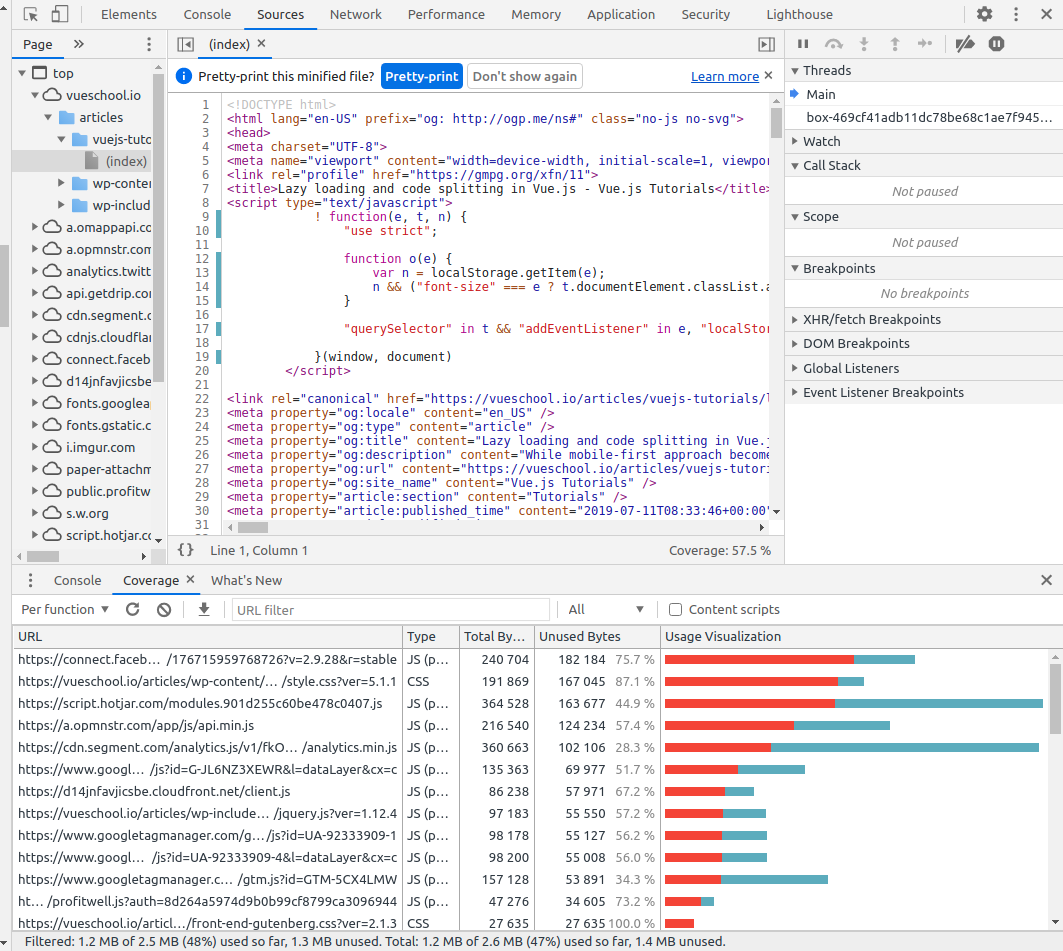This screenshot has height=951, width=1063.
Task: Click the Pretty-print button
Action: tap(421, 76)
